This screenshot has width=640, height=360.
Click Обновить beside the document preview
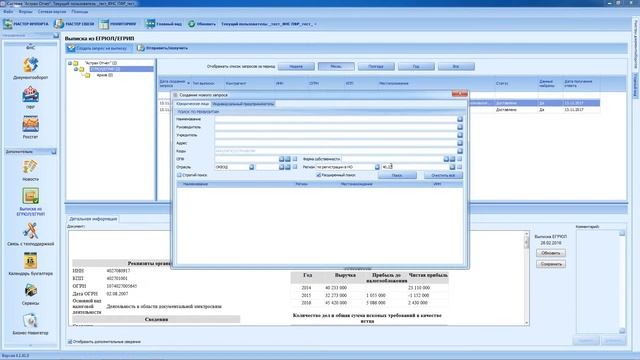551,253
